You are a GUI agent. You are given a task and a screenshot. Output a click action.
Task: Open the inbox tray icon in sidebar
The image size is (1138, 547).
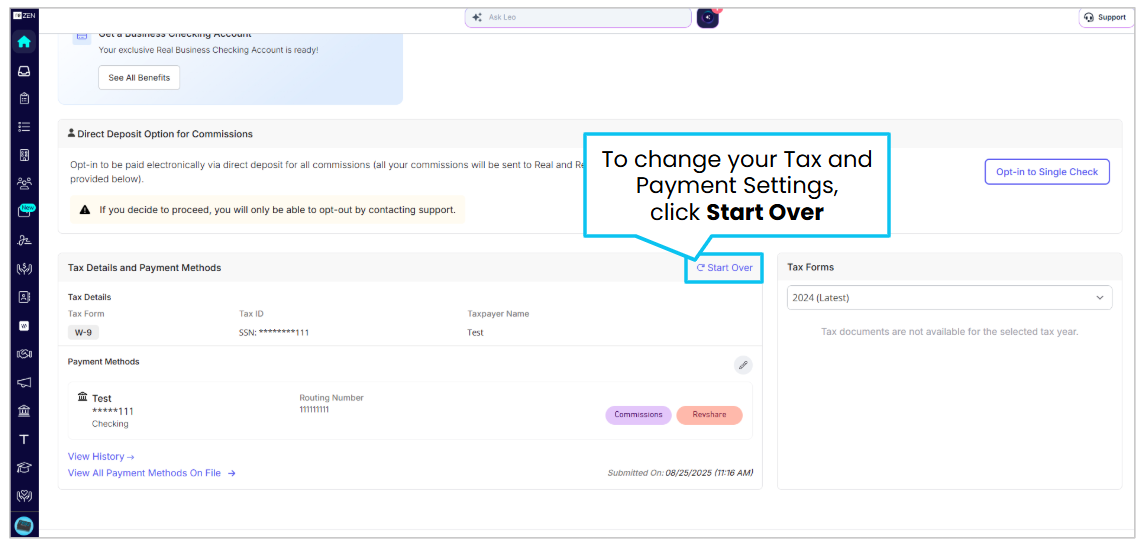(x=24, y=71)
